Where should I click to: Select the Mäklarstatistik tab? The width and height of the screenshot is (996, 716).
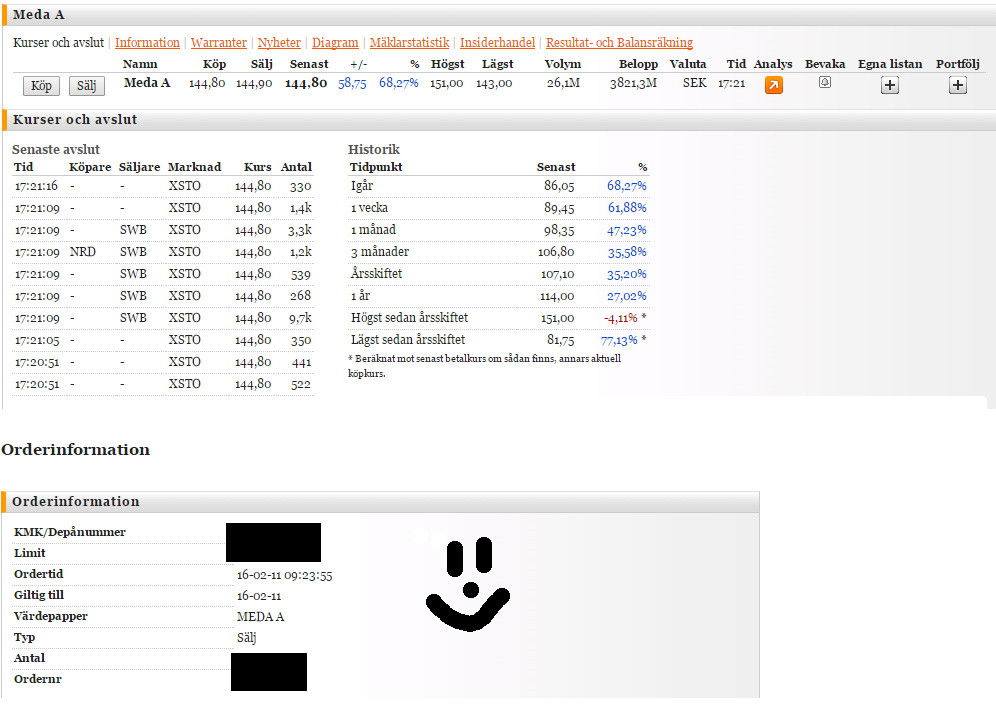pos(409,43)
